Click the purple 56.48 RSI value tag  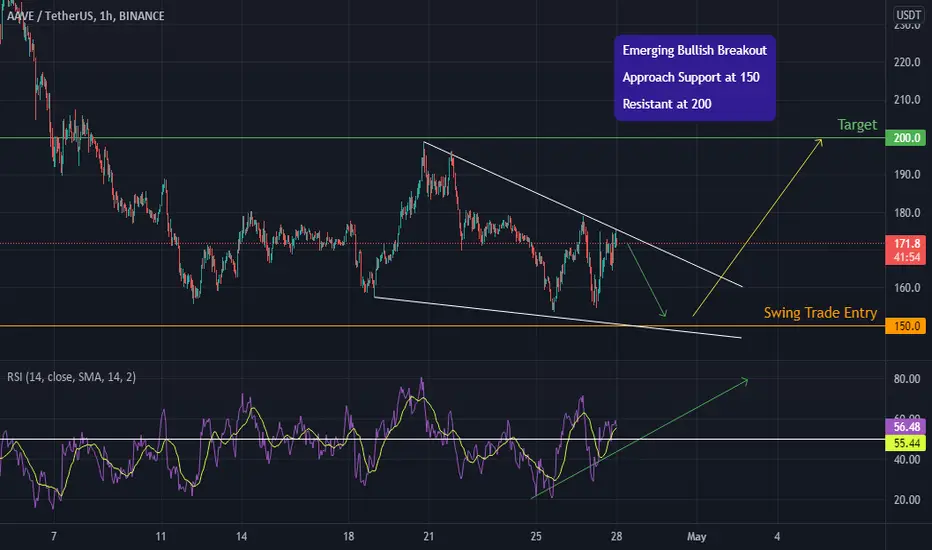906,427
